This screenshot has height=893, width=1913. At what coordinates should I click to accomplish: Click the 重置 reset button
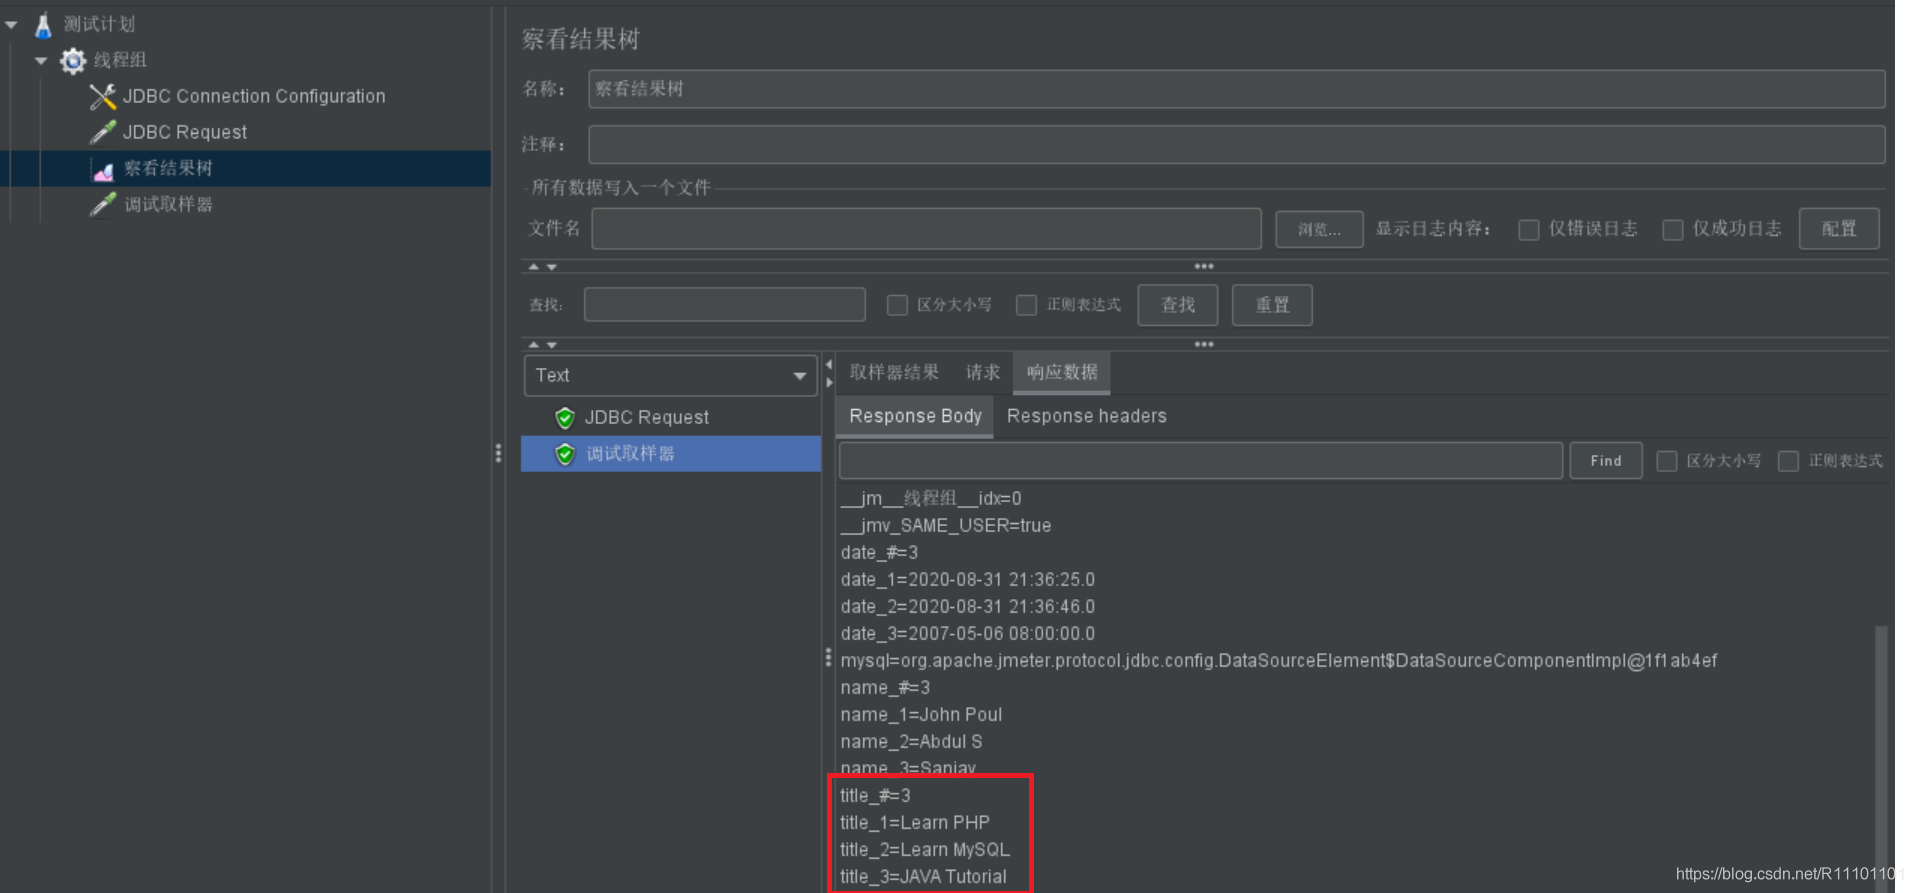1272,305
